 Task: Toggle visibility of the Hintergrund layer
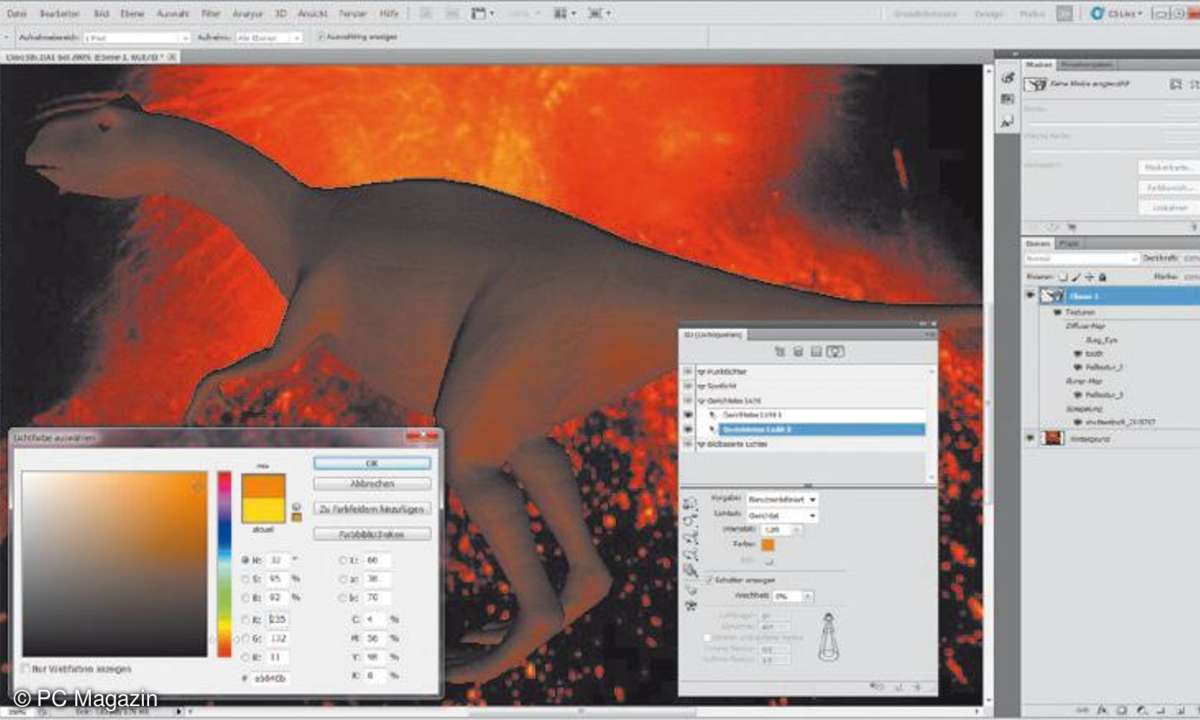point(1029,438)
